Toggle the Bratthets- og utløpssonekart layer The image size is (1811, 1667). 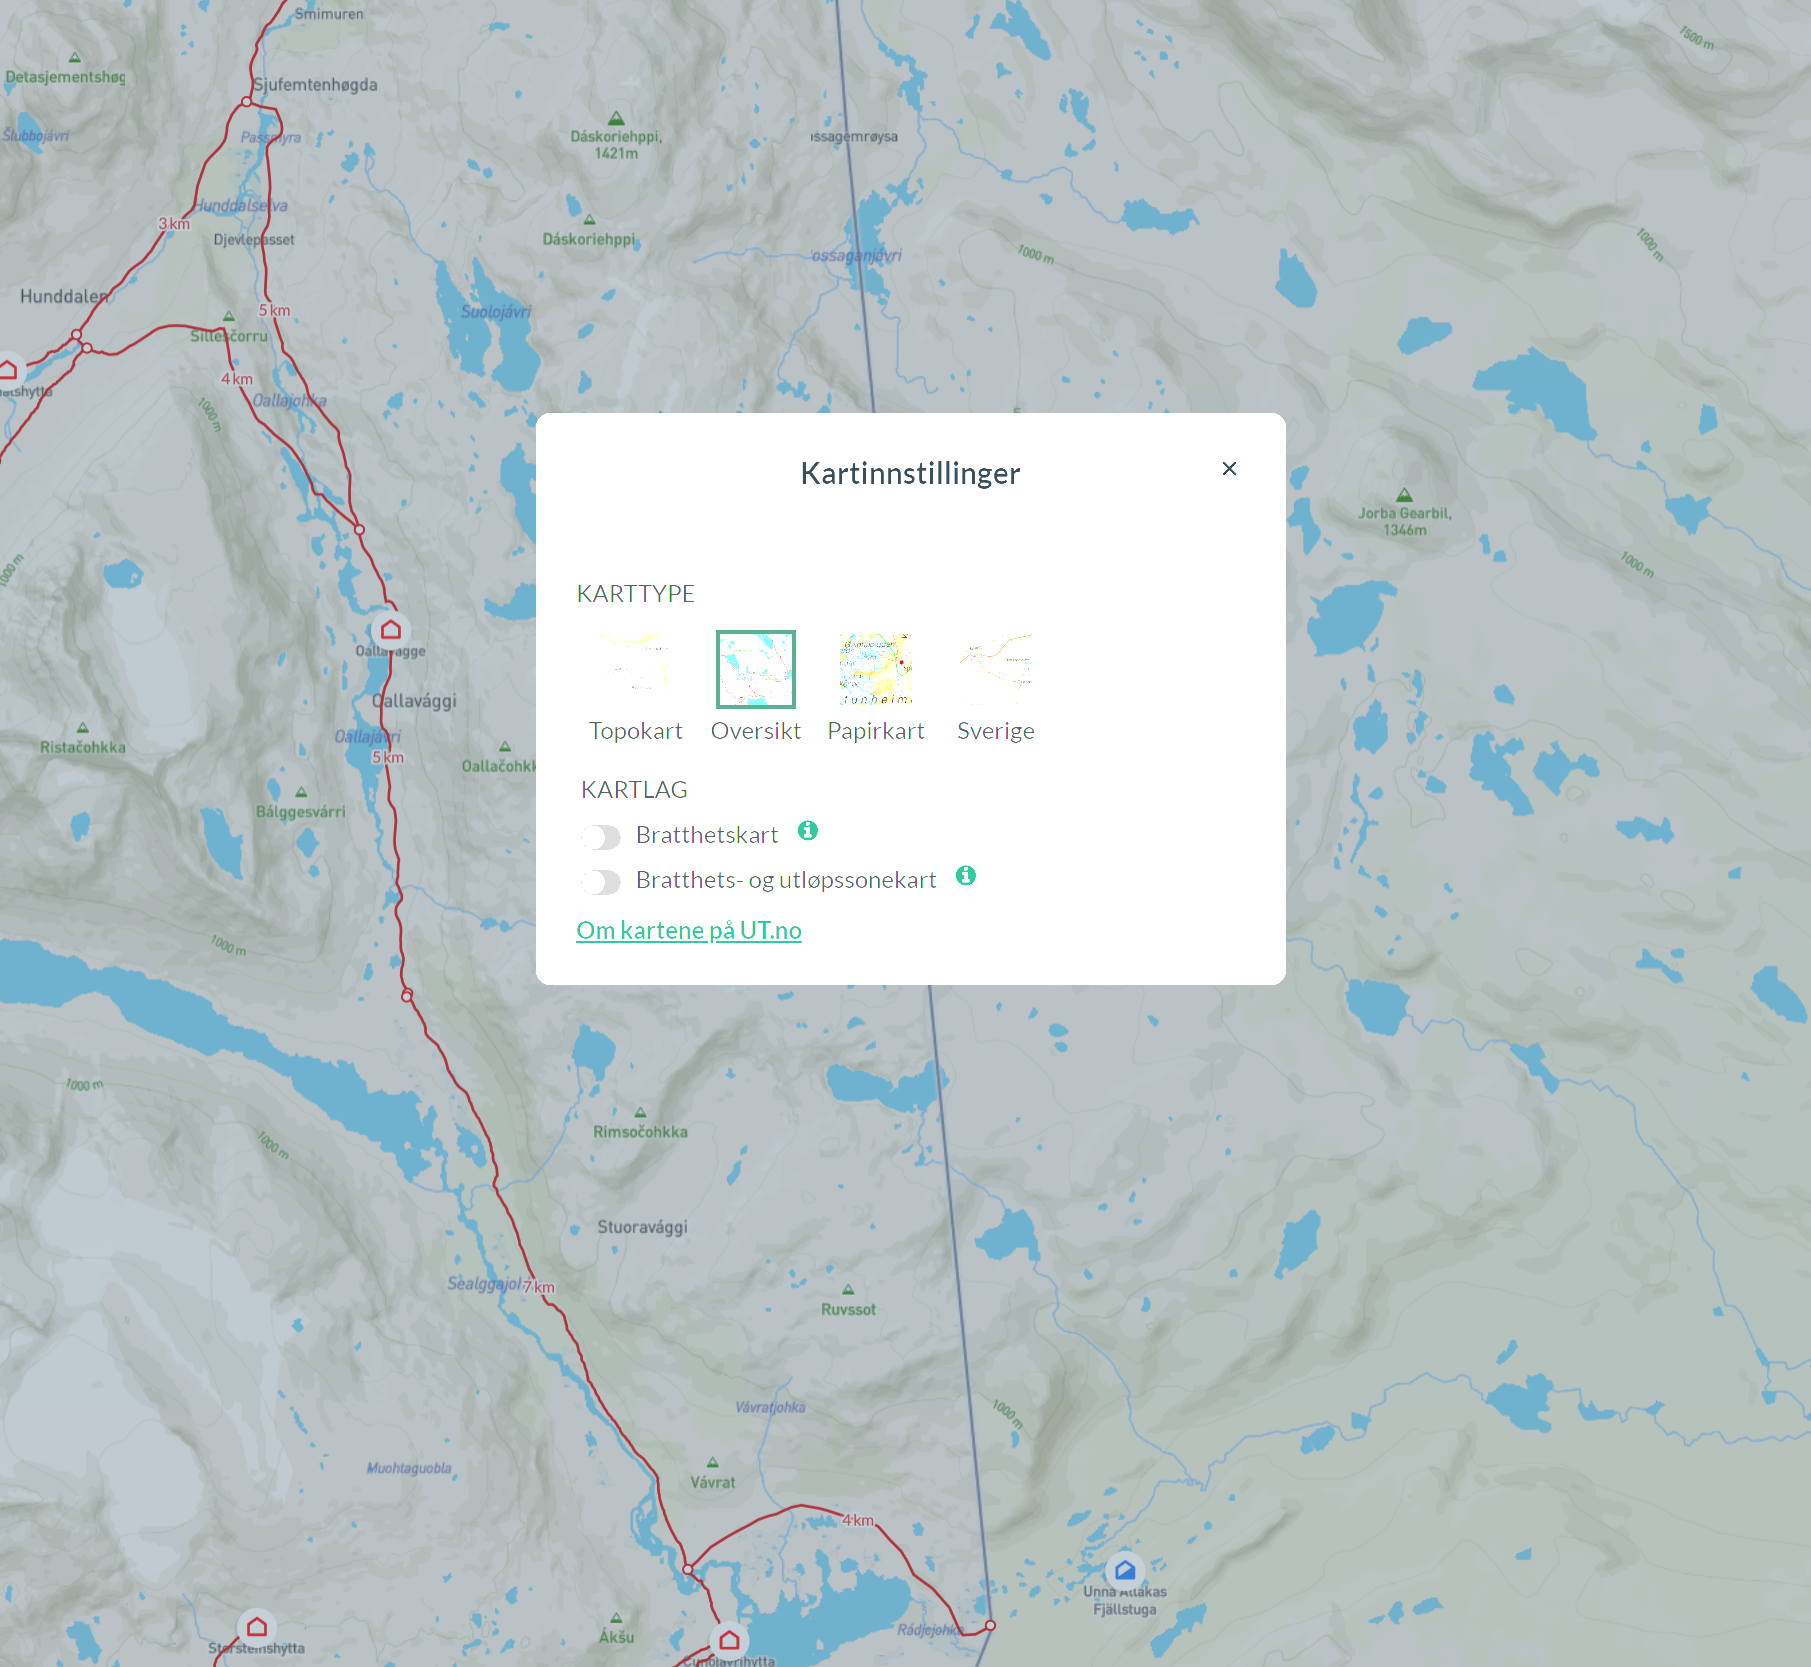(602, 881)
